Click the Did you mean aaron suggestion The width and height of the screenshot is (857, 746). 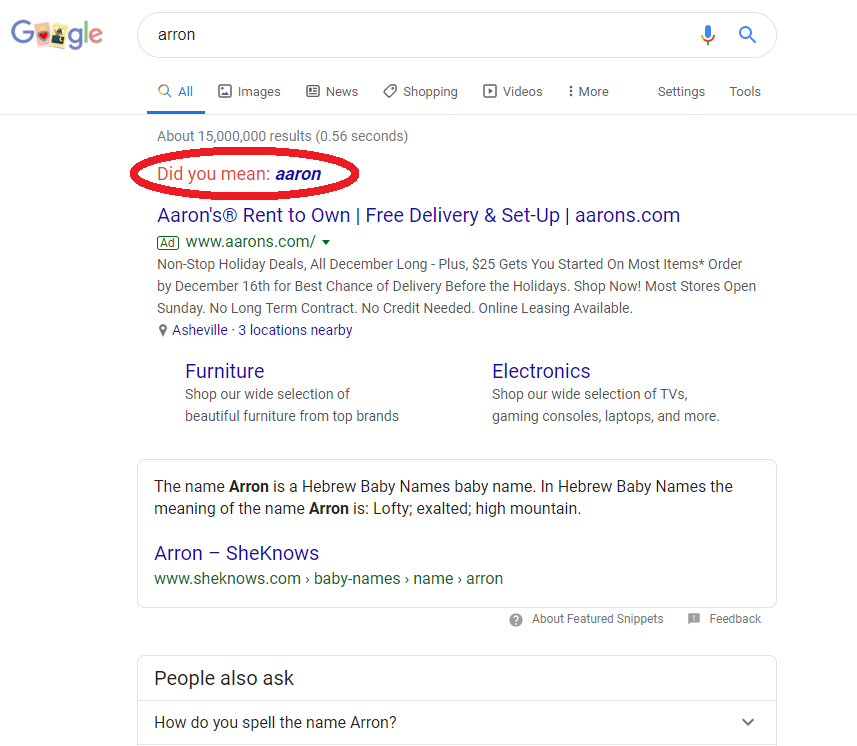297,173
